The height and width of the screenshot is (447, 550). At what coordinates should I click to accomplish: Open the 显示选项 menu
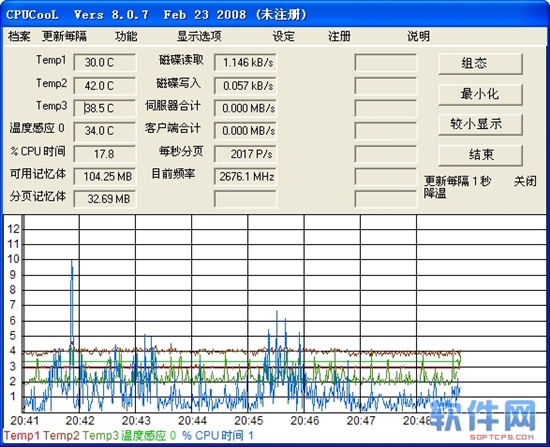[x=199, y=36]
